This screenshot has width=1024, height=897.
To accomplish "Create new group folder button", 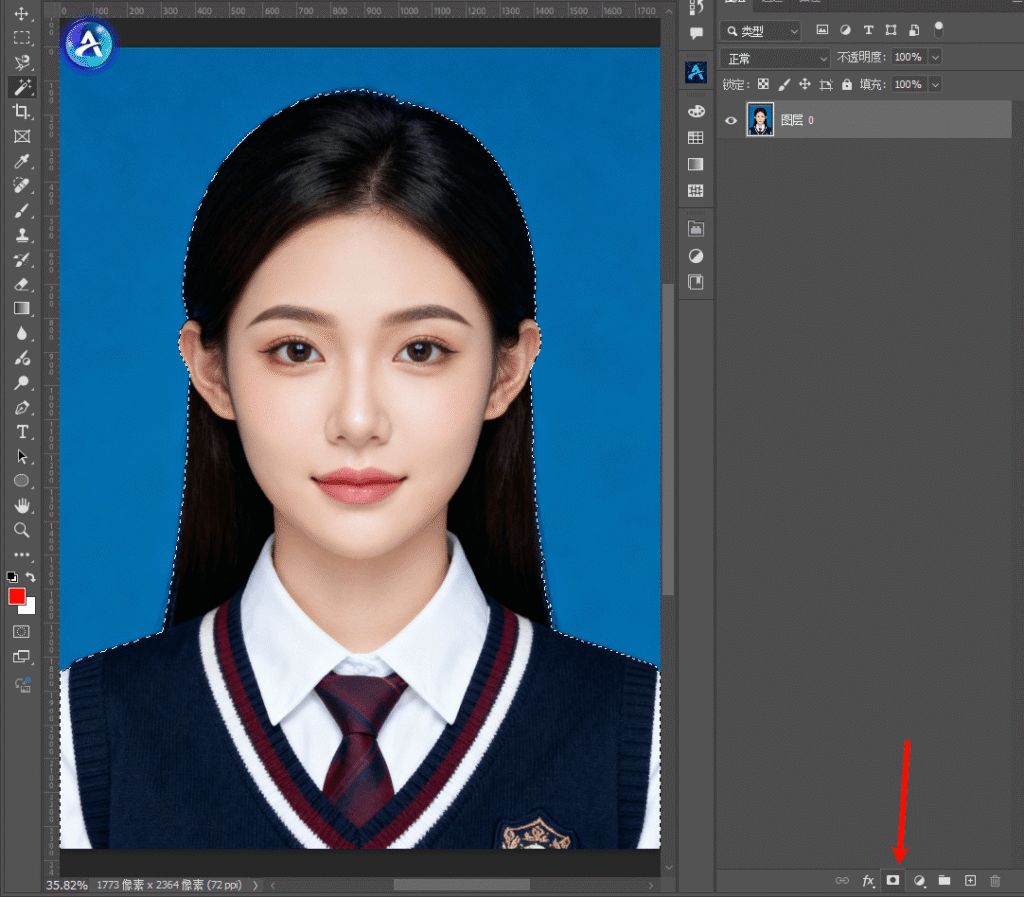I will pyautogui.click(x=944, y=881).
